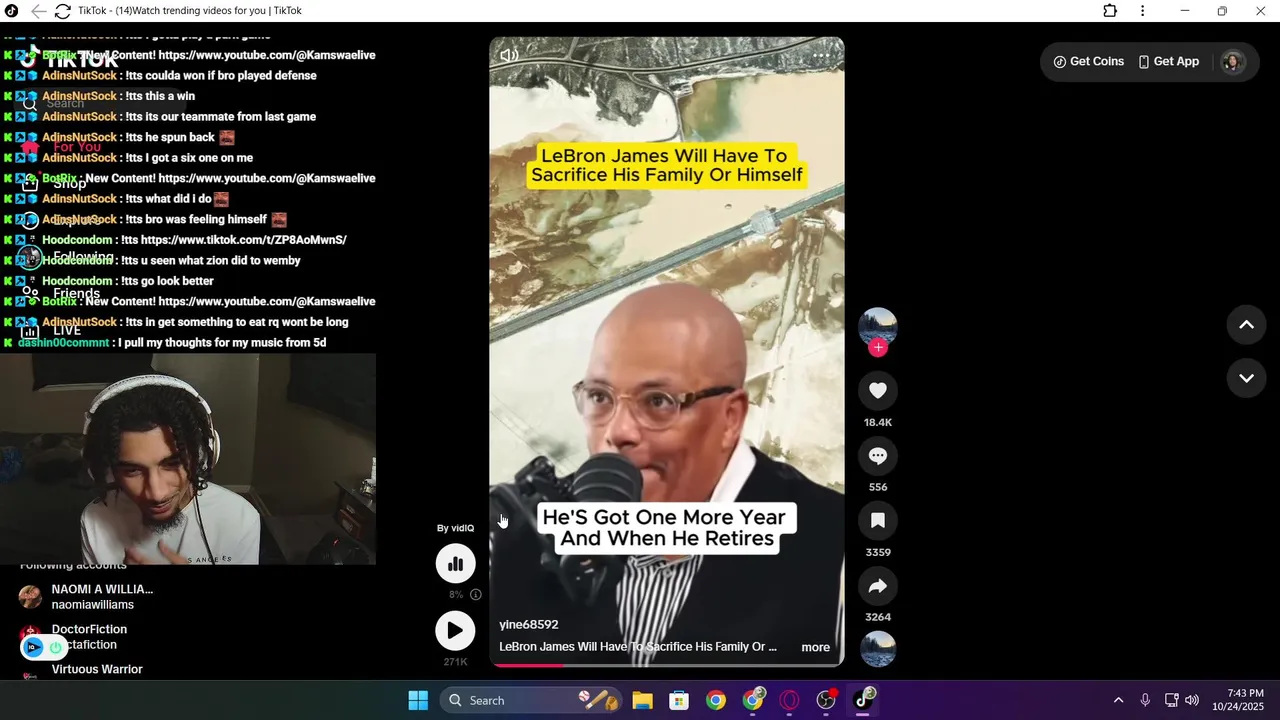The height and width of the screenshot is (720, 1280).
Task: Go to the next video arrow
Action: tap(1246, 378)
